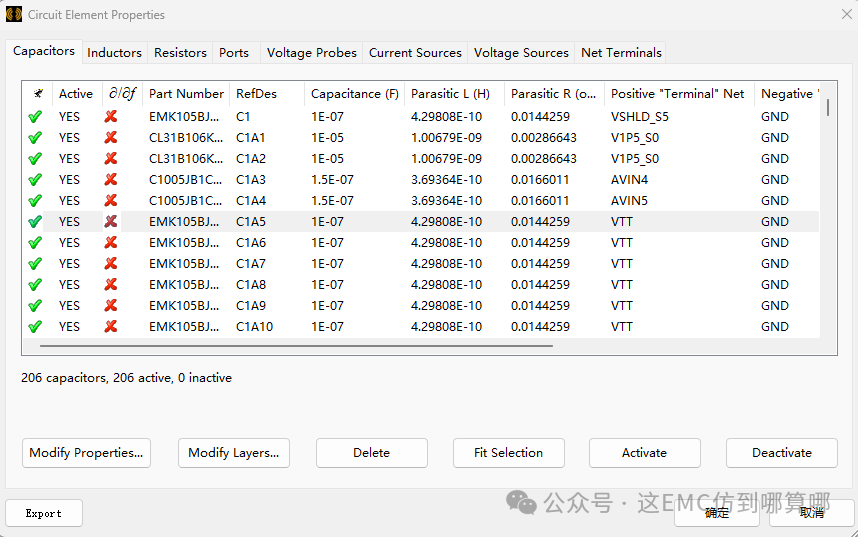
Task: Sort by the Part Number column header
Action: coord(186,94)
